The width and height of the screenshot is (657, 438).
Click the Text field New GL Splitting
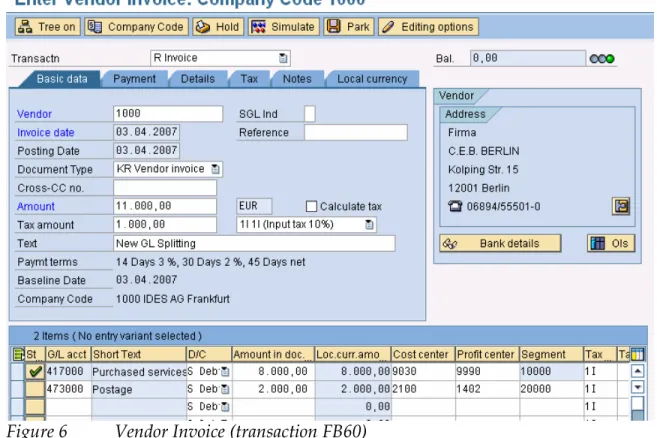(254, 244)
